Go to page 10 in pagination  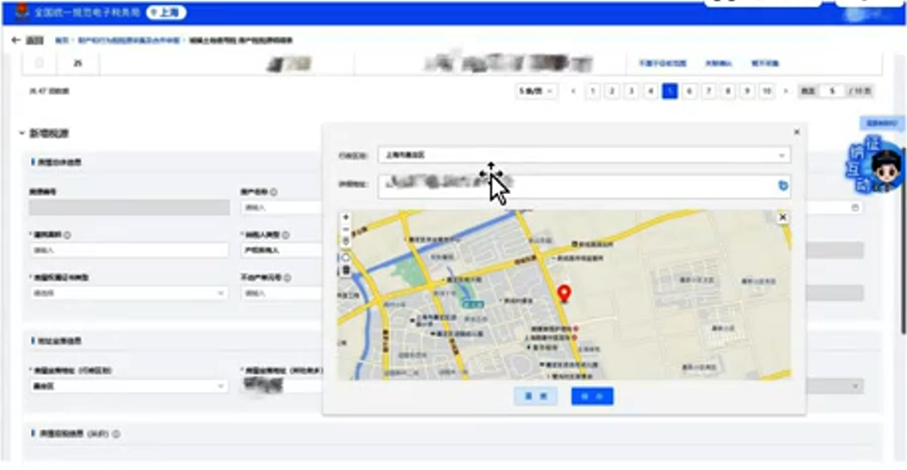pyautogui.click(x=766, y=91)
